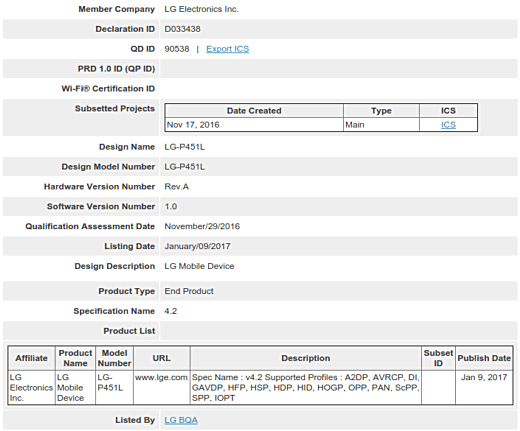Select the Software Version value 1.0

(x=171, y=207)
